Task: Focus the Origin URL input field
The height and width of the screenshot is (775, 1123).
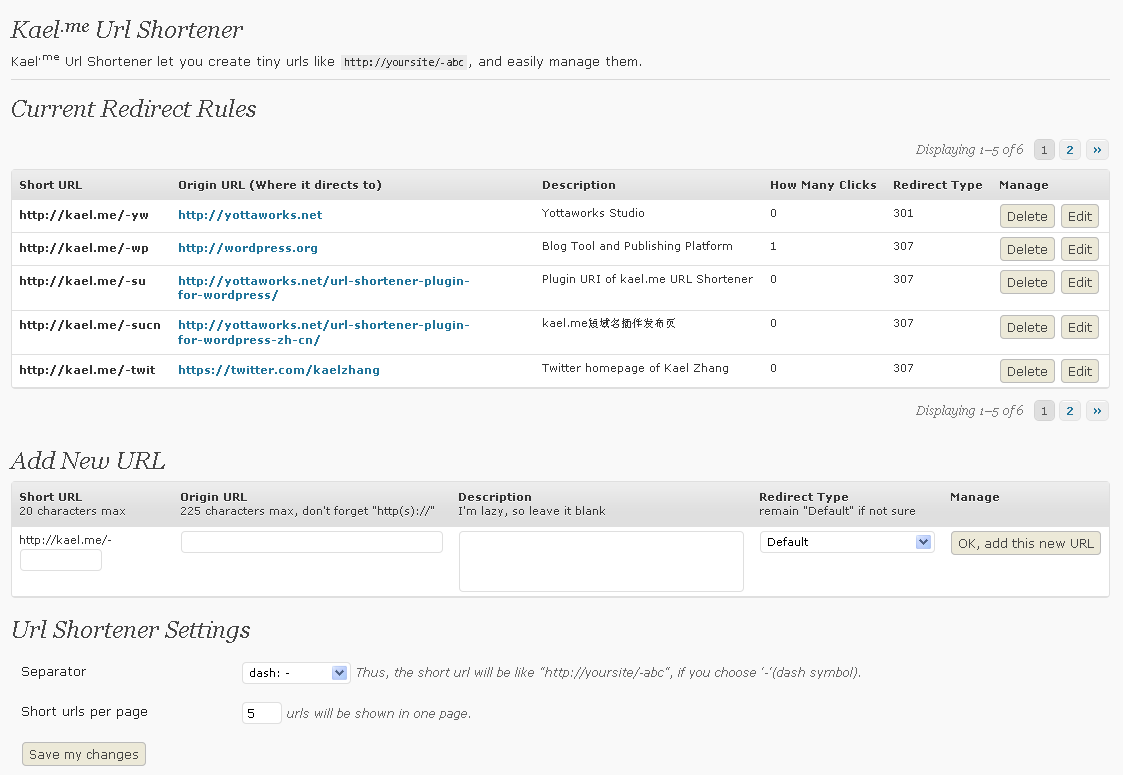Action: 312,542
